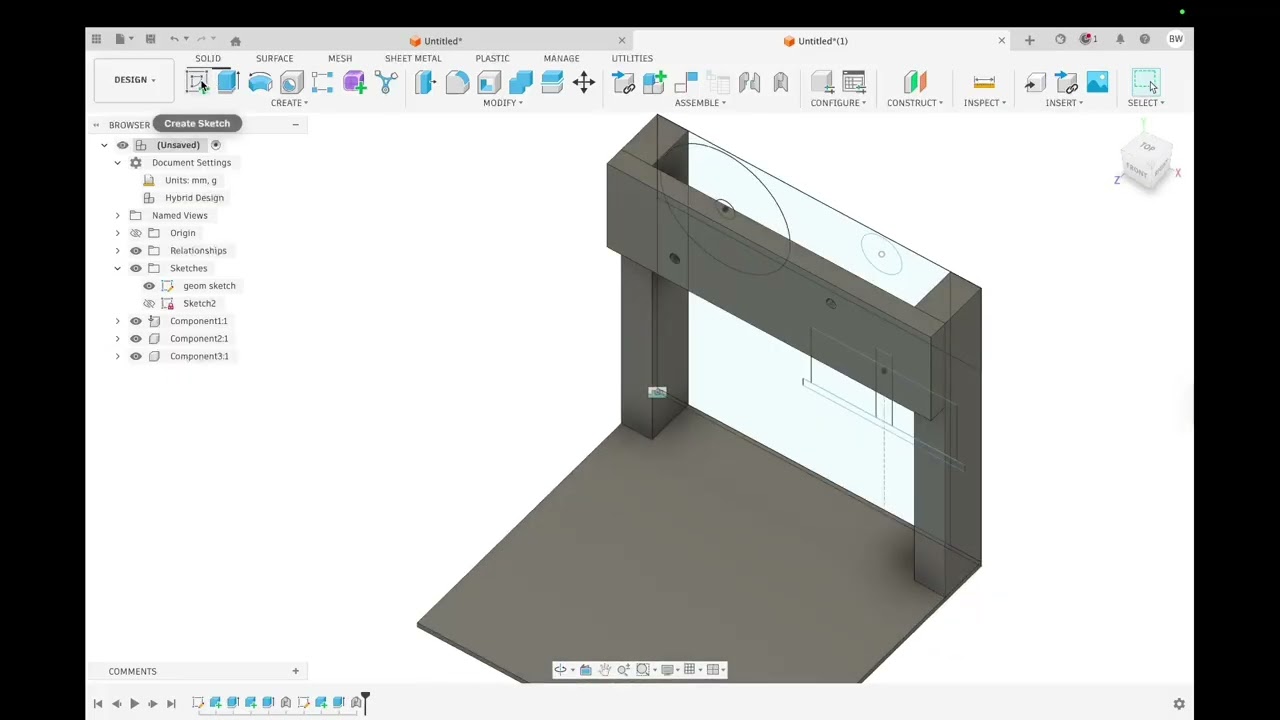Image resolution: width=1280 pixels, height=720 pixels.
Task: Hide Component1:1 with its eye icon
Action: 136,321
